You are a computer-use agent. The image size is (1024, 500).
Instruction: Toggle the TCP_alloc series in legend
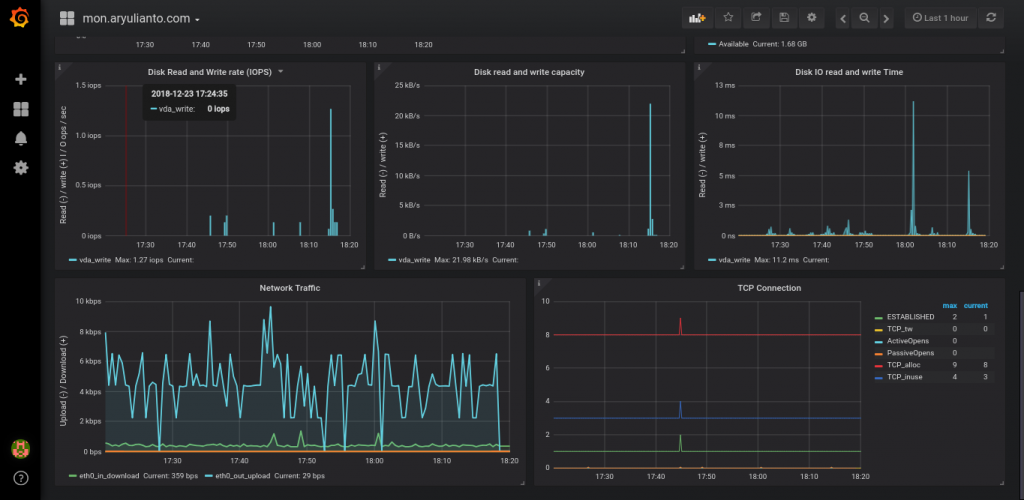pos(904,365)
